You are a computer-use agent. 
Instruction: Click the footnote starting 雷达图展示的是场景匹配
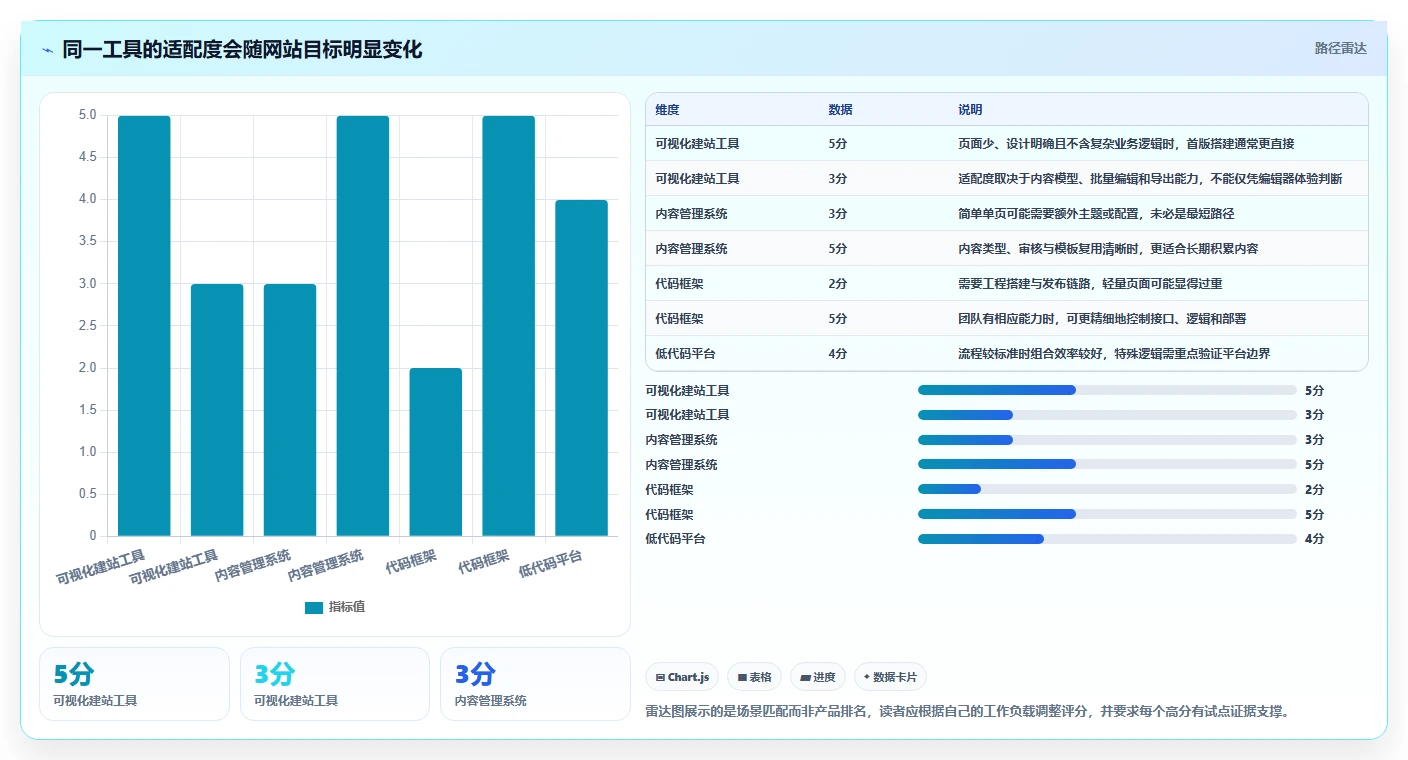click(x=968, y=711)
